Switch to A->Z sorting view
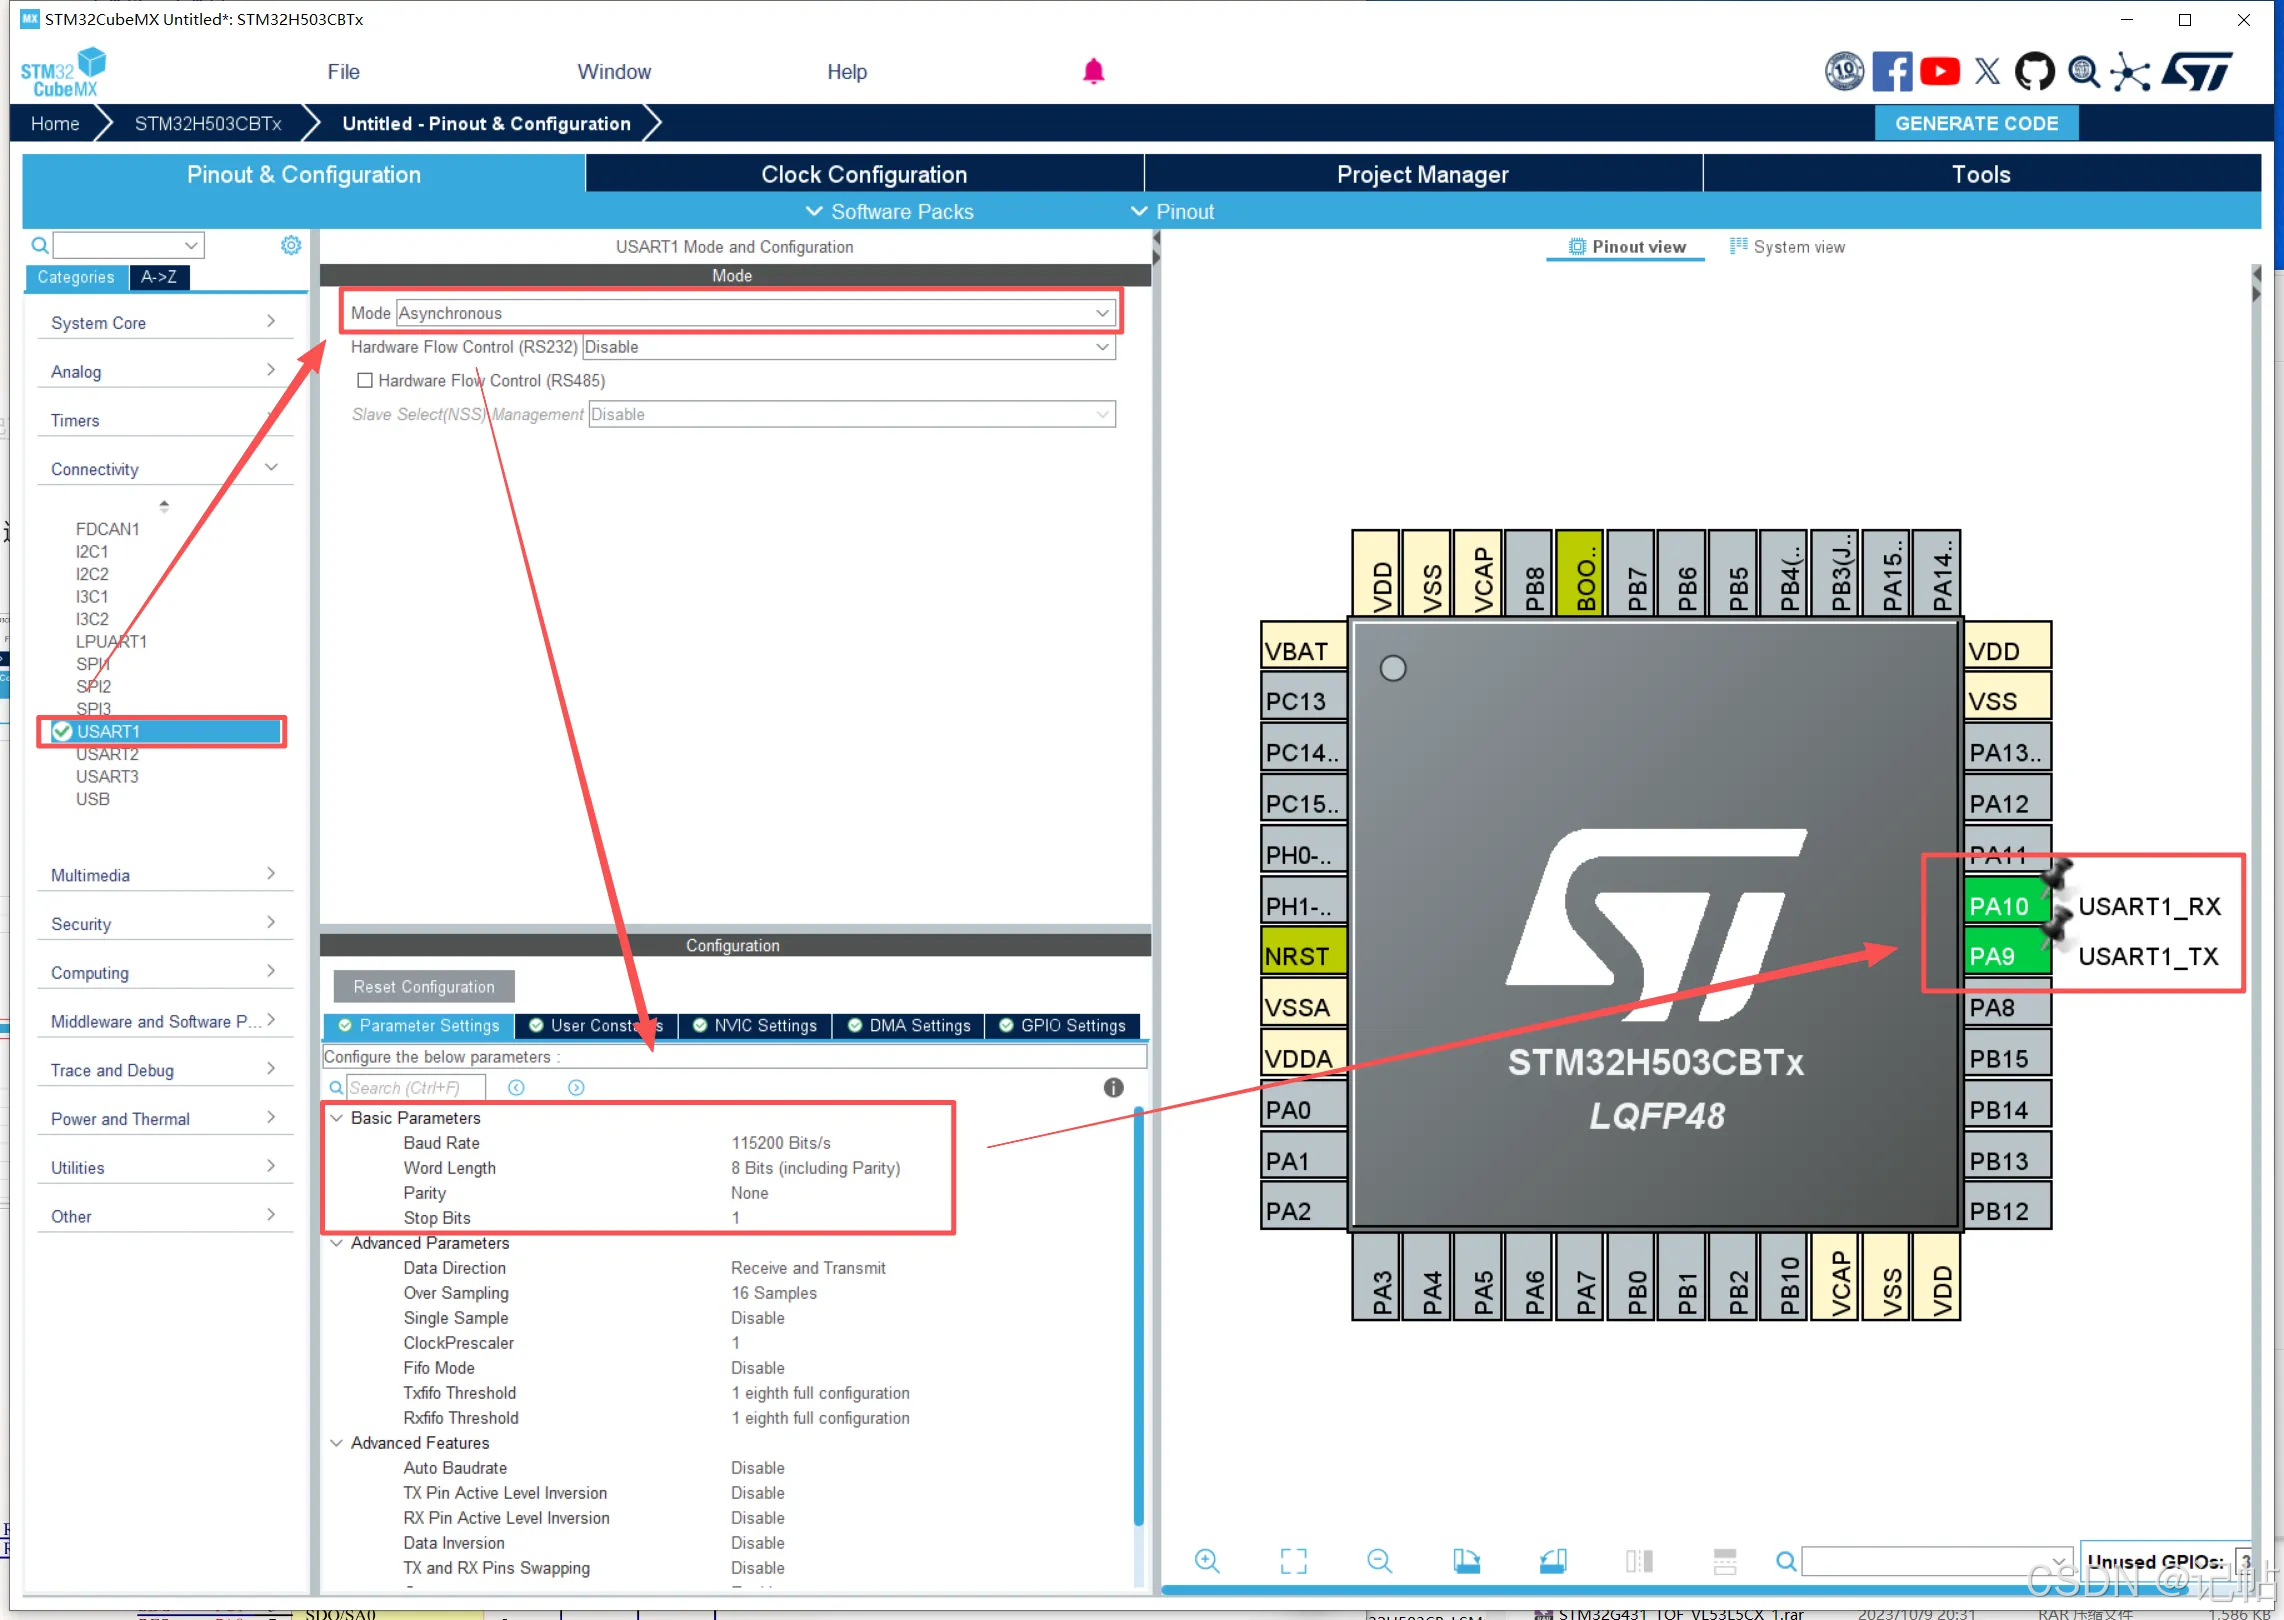The height and width of the screenshot is (1620, 2284). point(159,277)
